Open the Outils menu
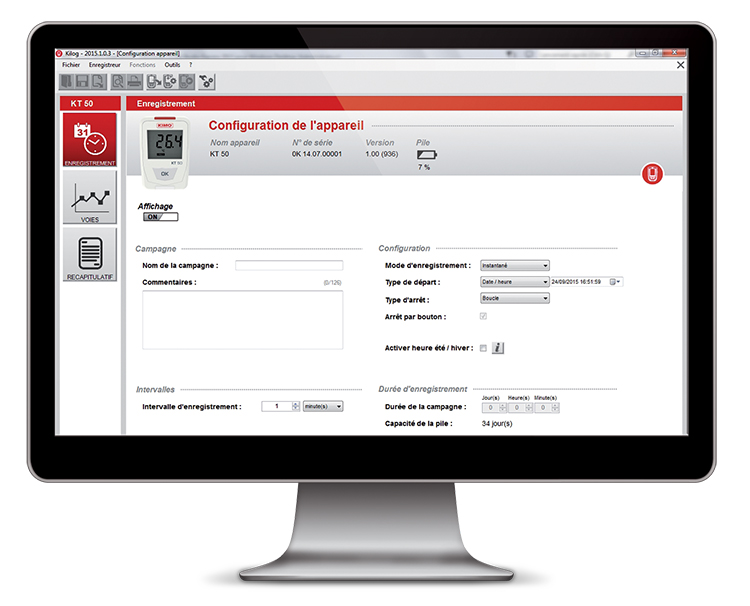Viewport: 750px width, 606px height. click(172, 64)
